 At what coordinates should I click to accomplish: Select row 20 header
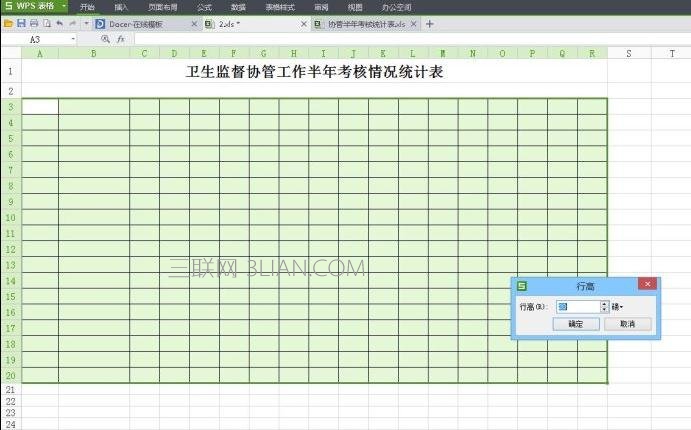pyautogui.click(x=11, y=375)
